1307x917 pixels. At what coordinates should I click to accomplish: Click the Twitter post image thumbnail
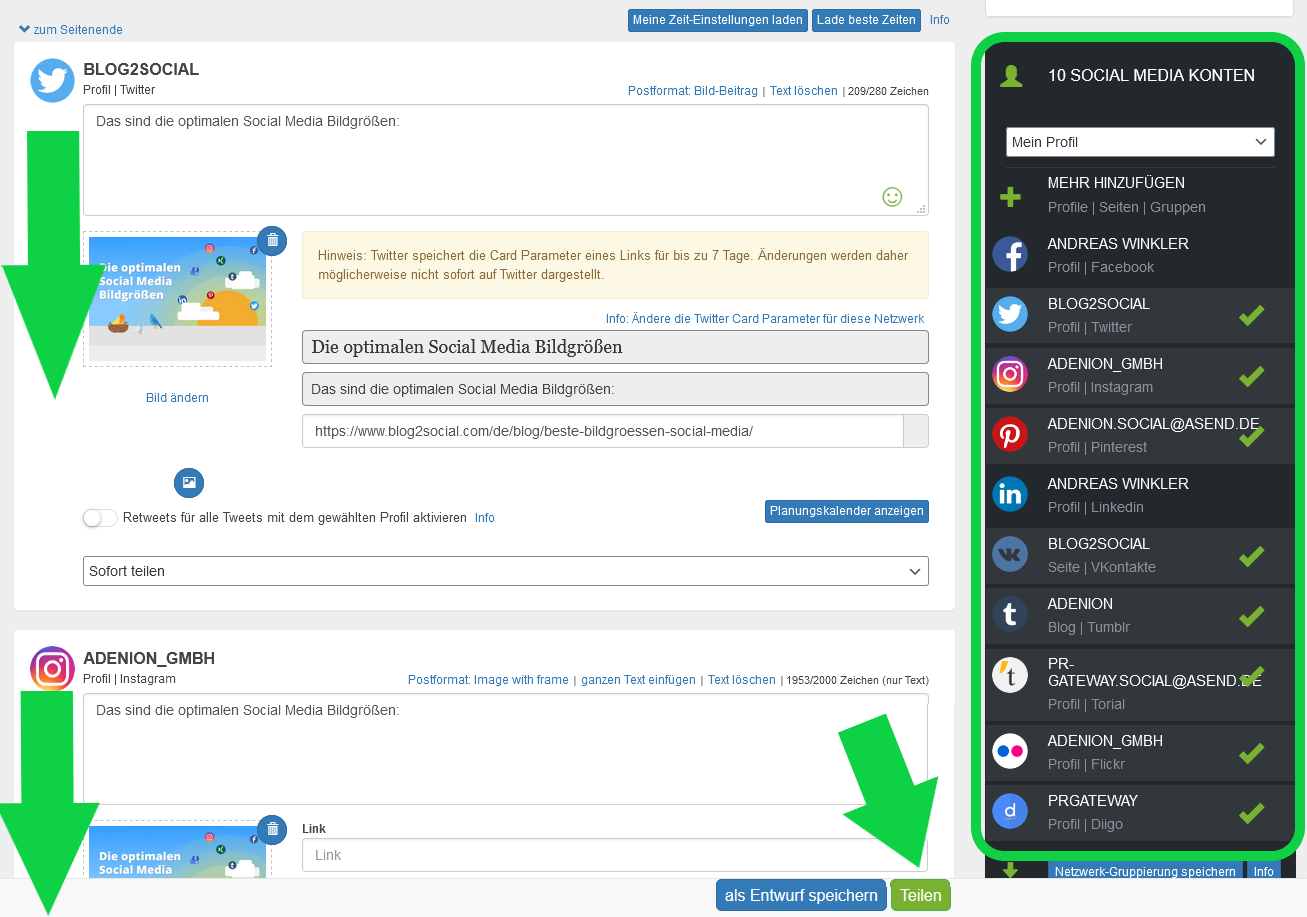[x=177, y=298]
